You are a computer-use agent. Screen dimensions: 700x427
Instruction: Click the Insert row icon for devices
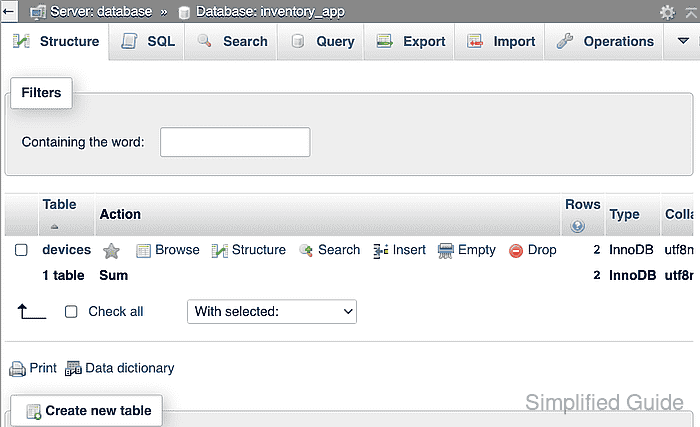coord(380,251)
